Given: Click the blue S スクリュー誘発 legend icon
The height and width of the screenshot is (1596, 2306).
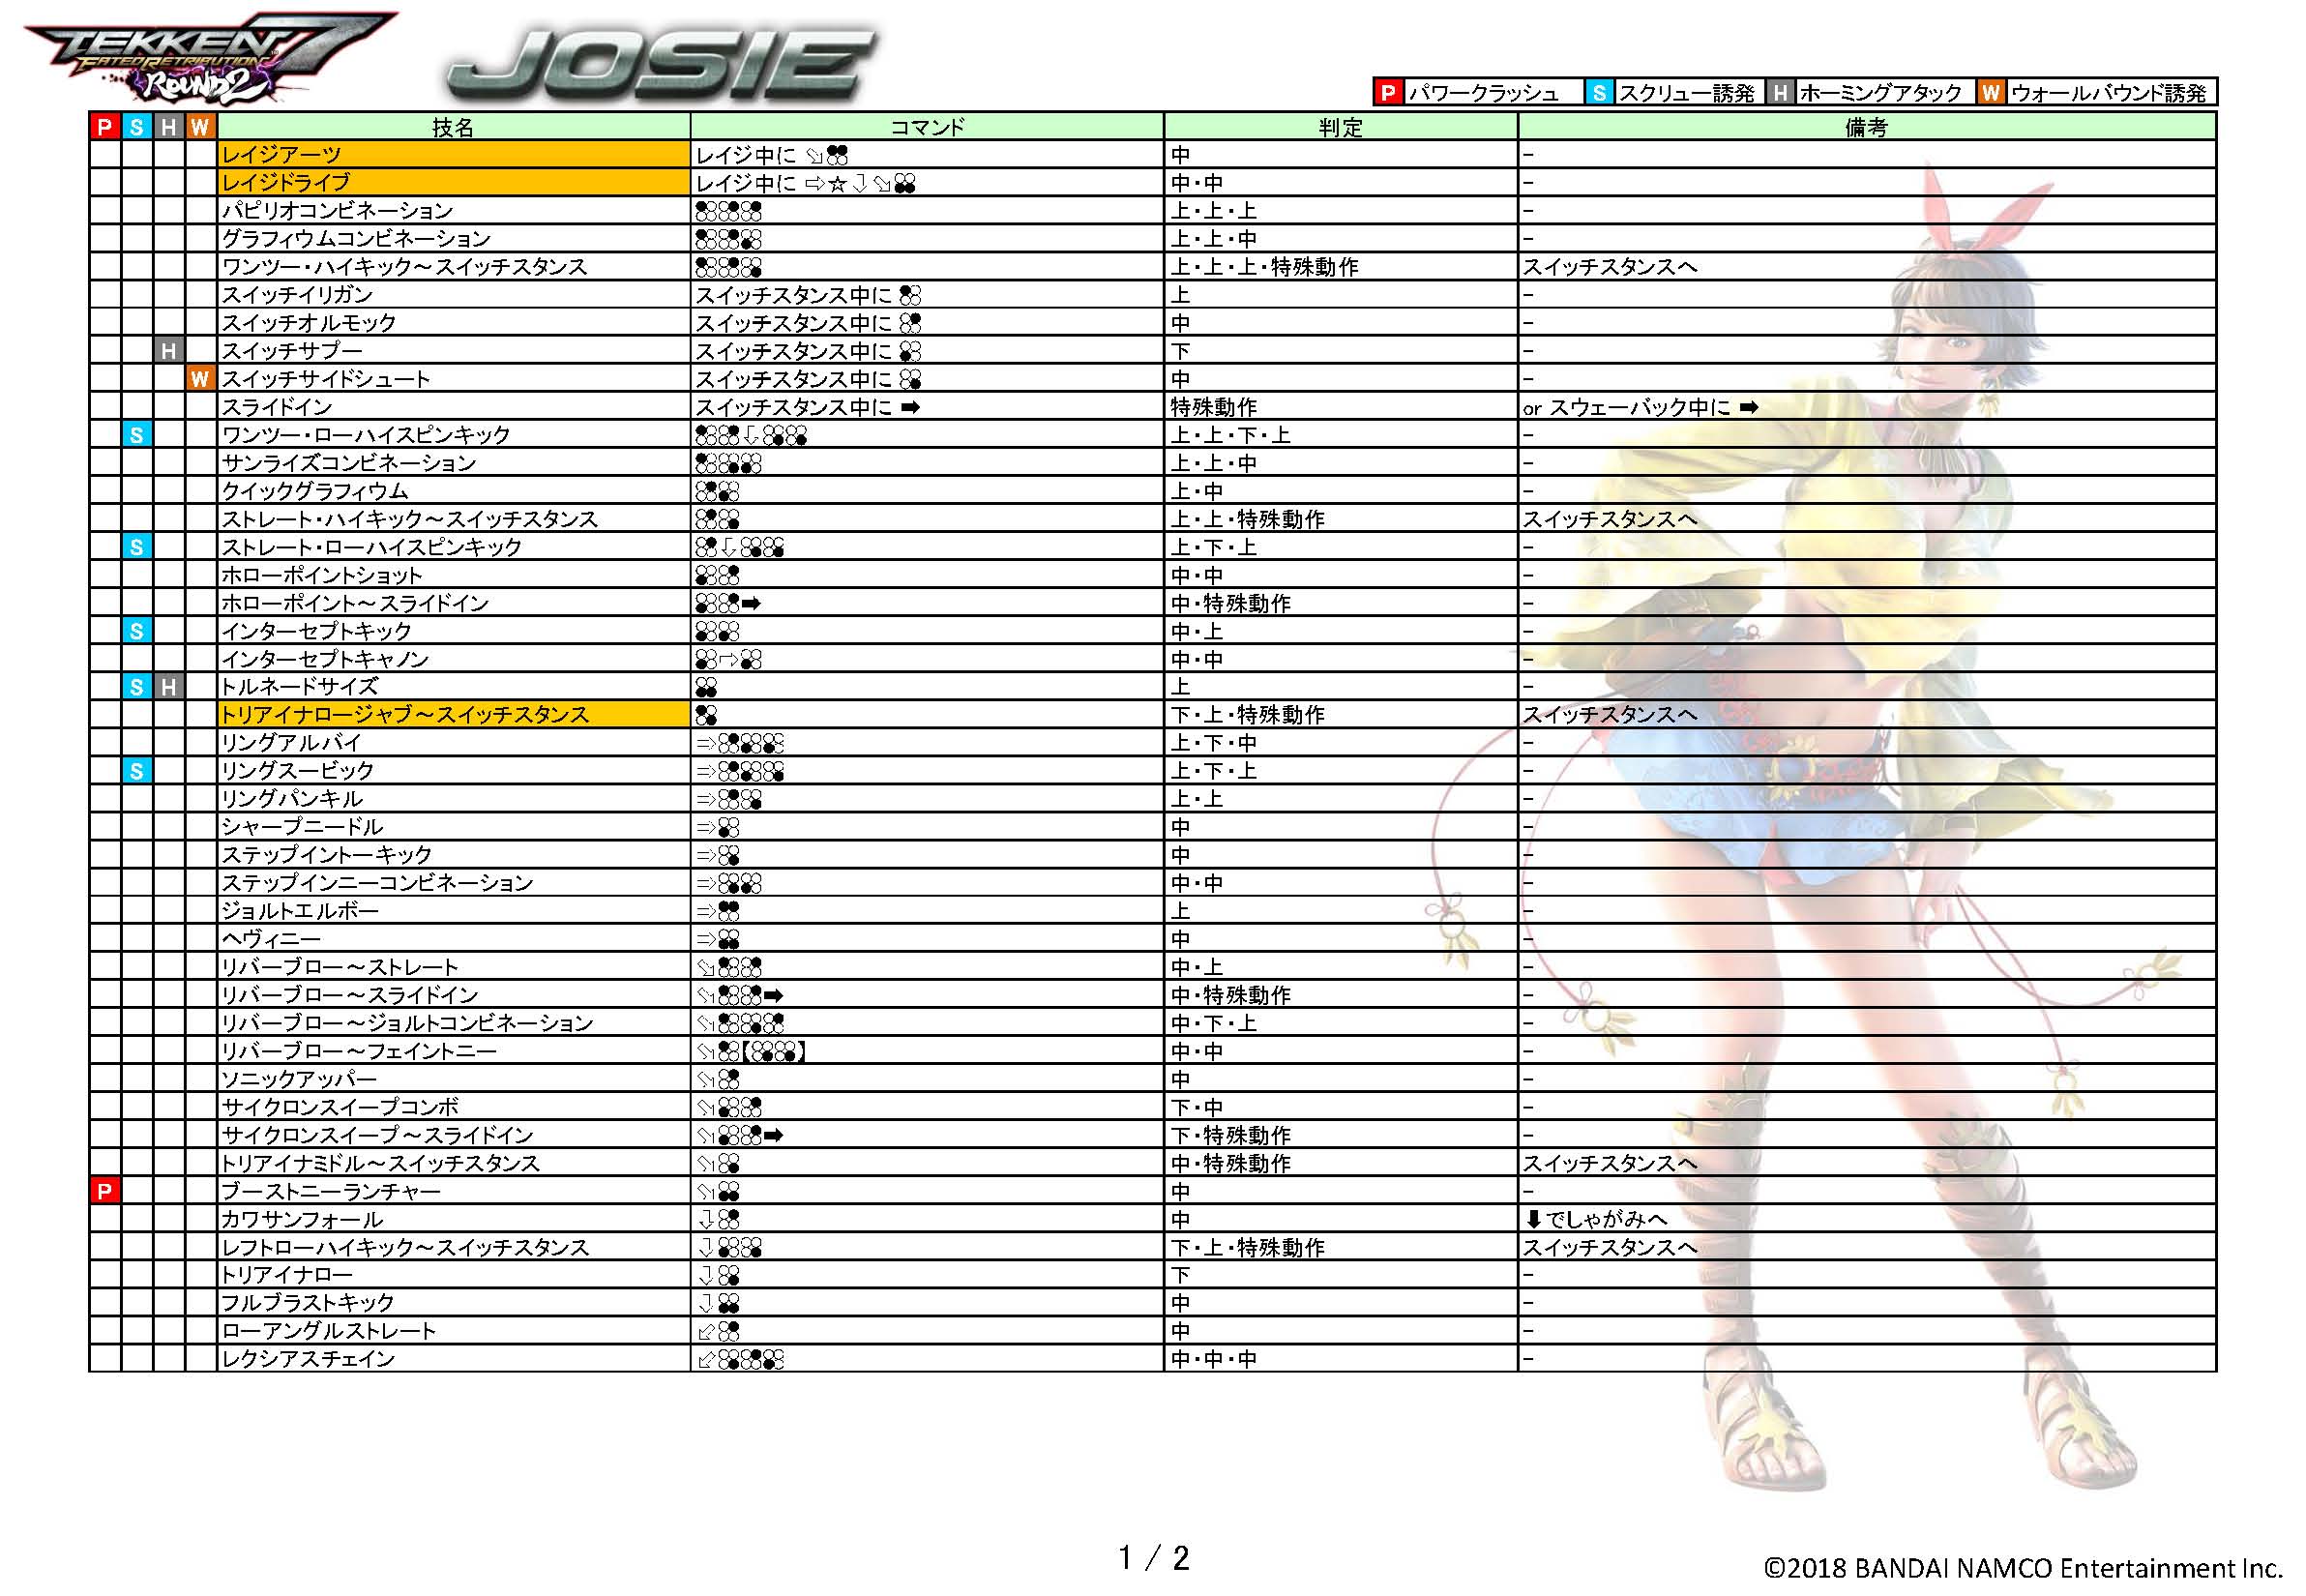Looking at the screenshot, I should pos(1599,93).
